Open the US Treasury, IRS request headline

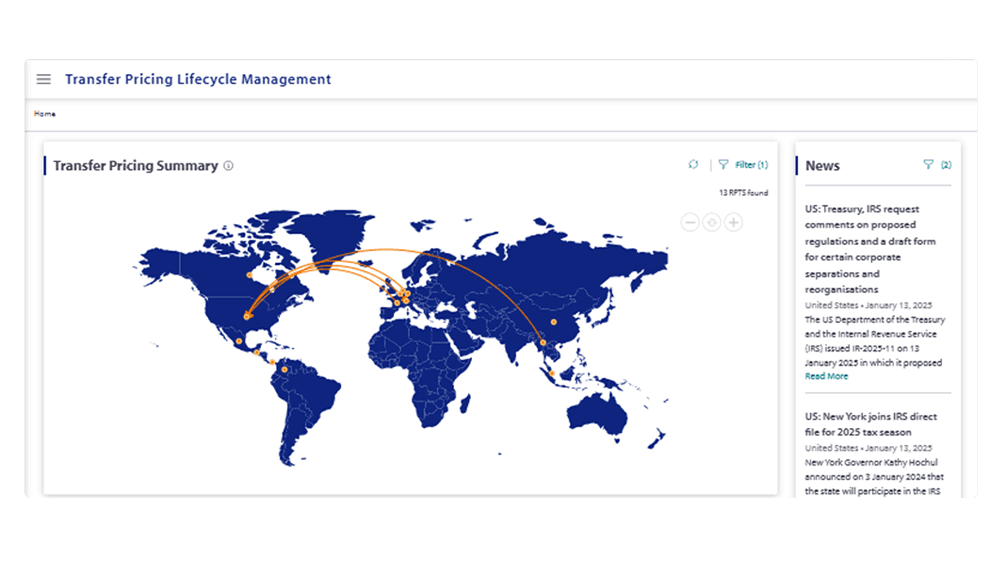[x=870, y=249]
